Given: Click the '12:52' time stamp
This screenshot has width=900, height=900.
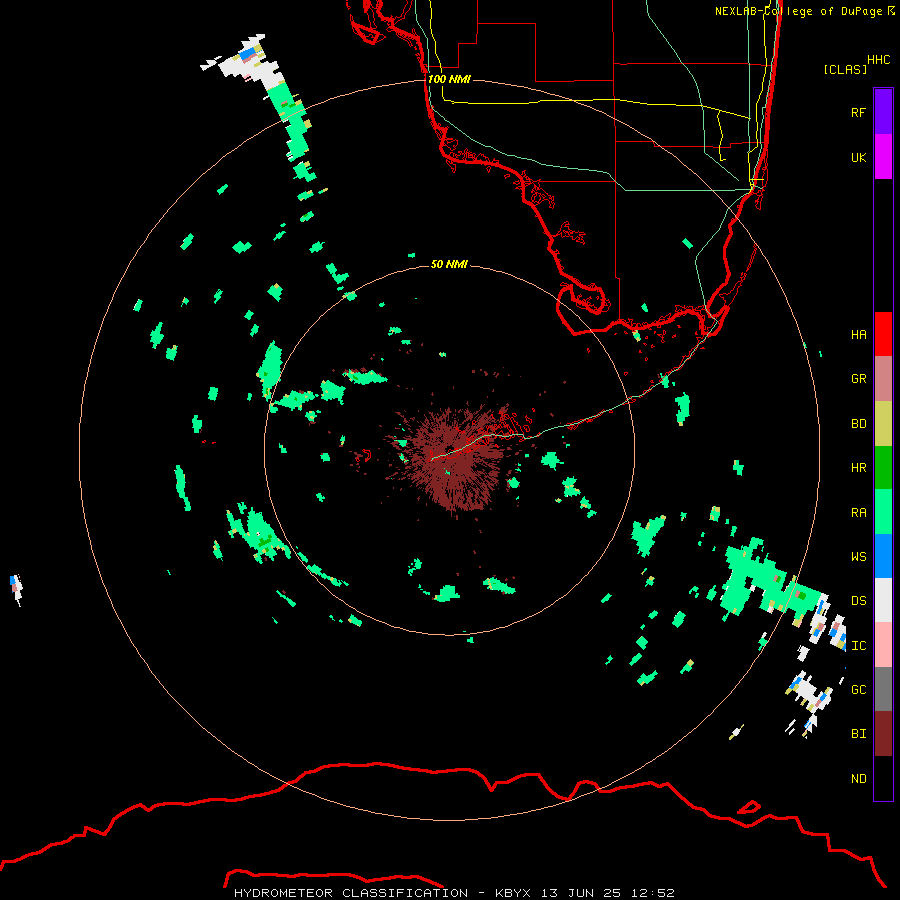Looking at the screenshot, I should click(653, 893).
